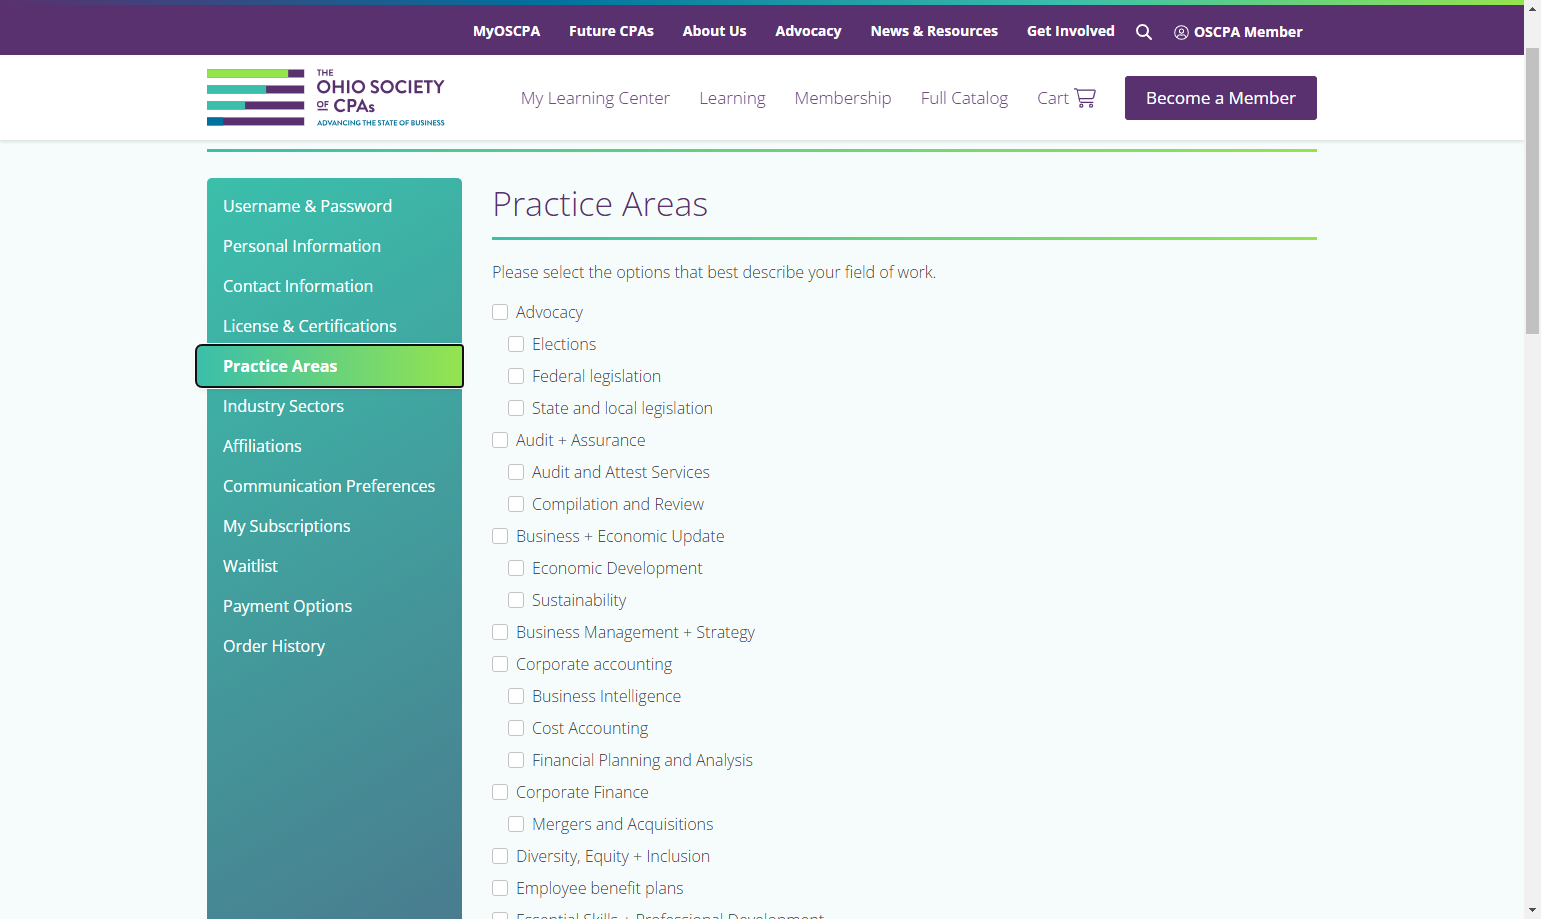The height and width of the screenshot is (919, 1541).
Task: Select Mergers and Acquisitions checkbox
Action: pyautogui.click(x=516, y=824)
